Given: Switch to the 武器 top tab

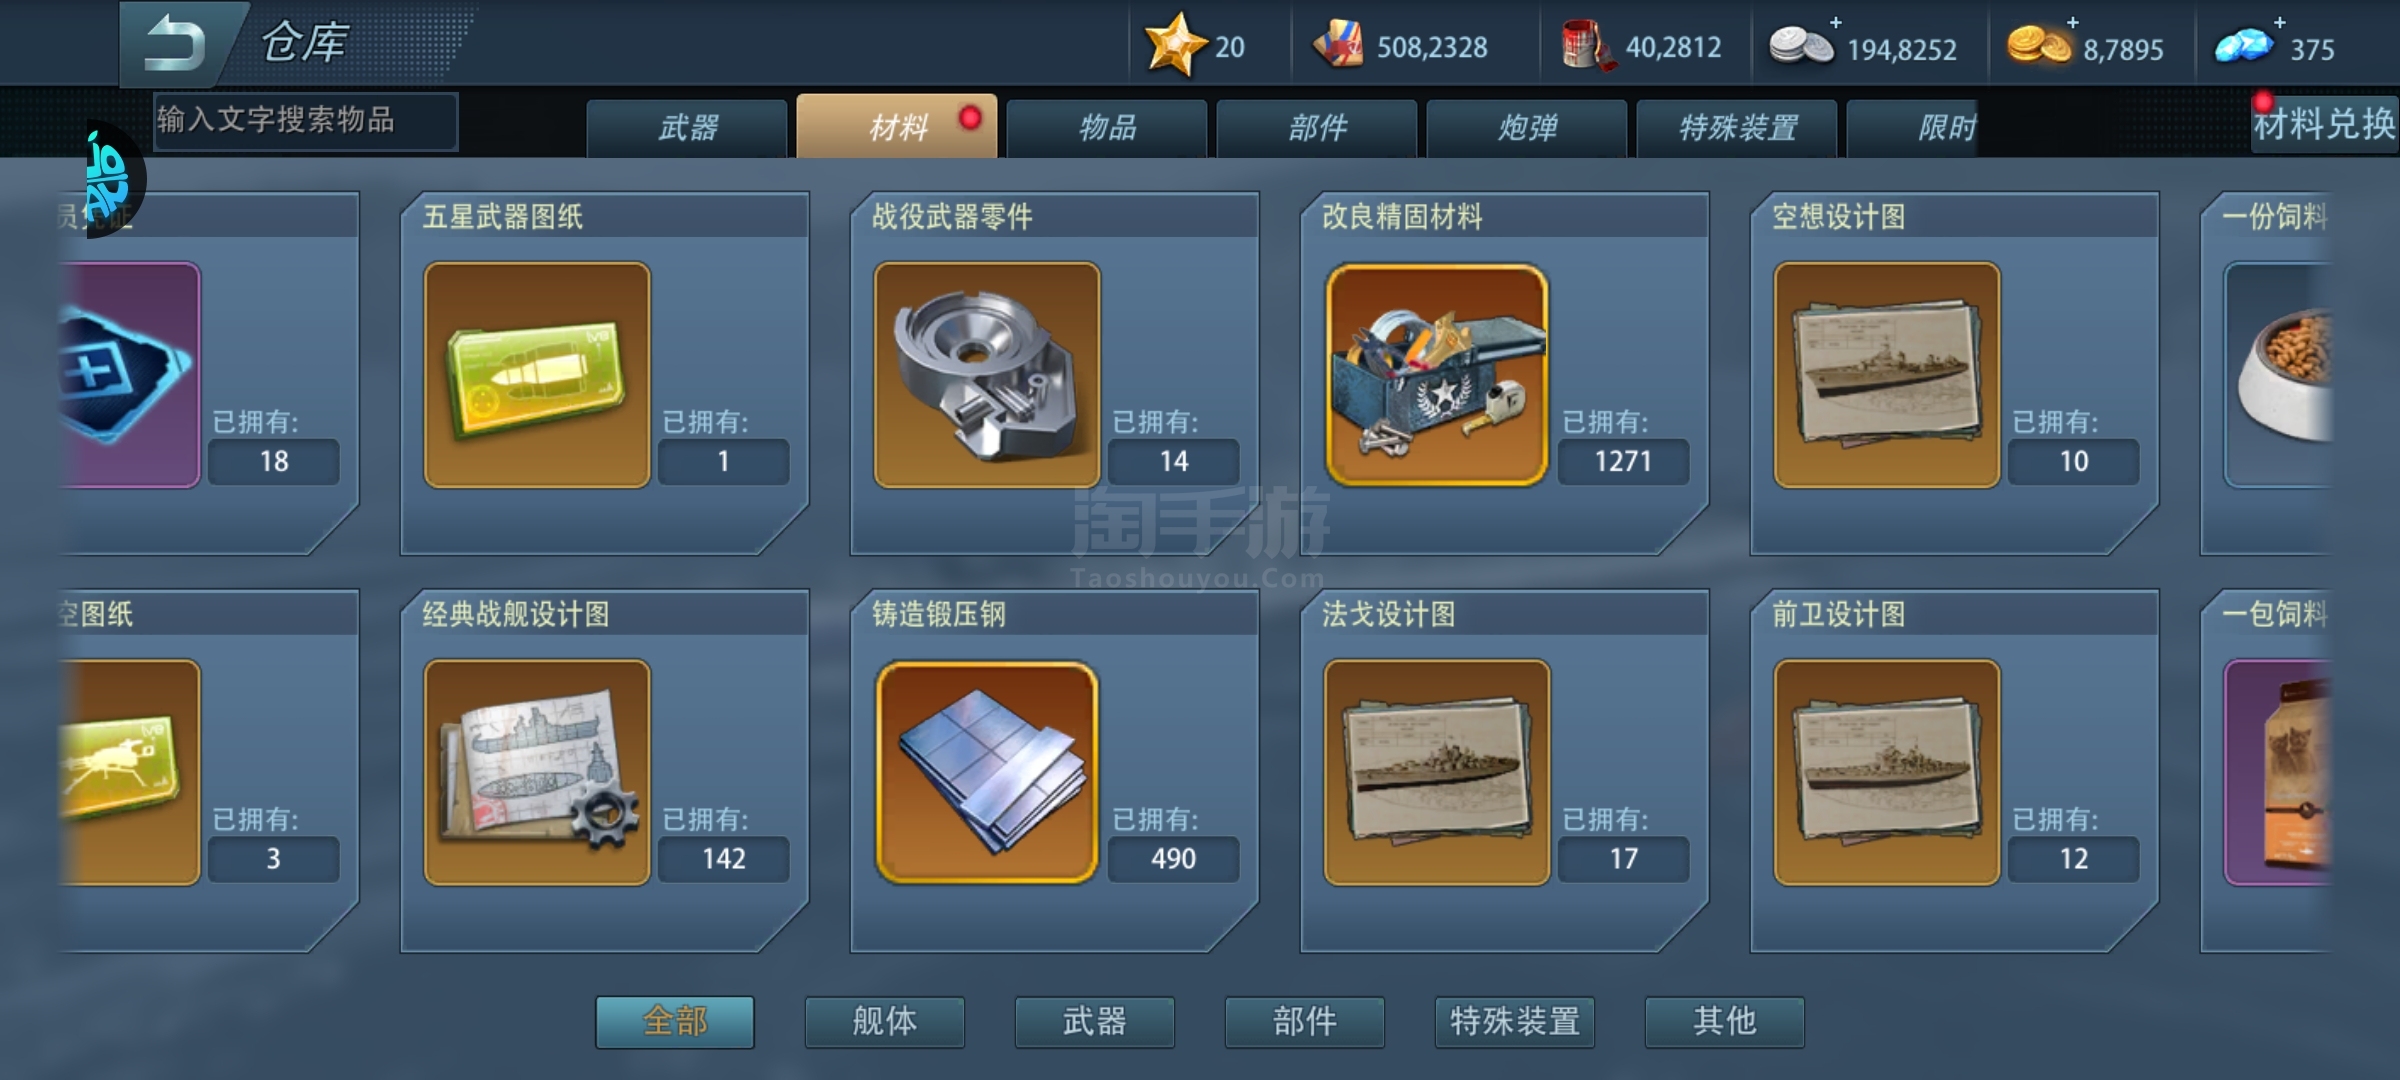Looking at the screenshot, I should [x=688, y=128].
